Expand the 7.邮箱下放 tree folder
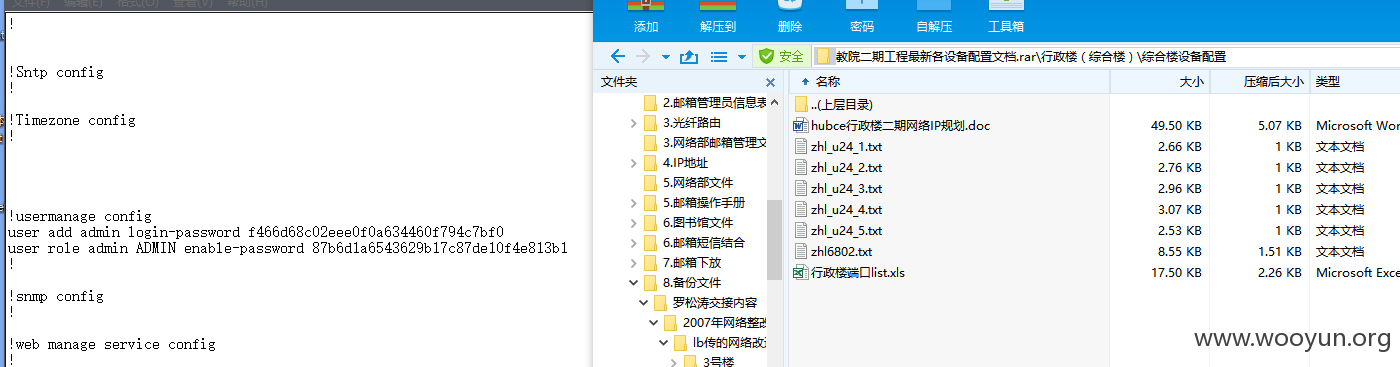 [x=633, y=262]
